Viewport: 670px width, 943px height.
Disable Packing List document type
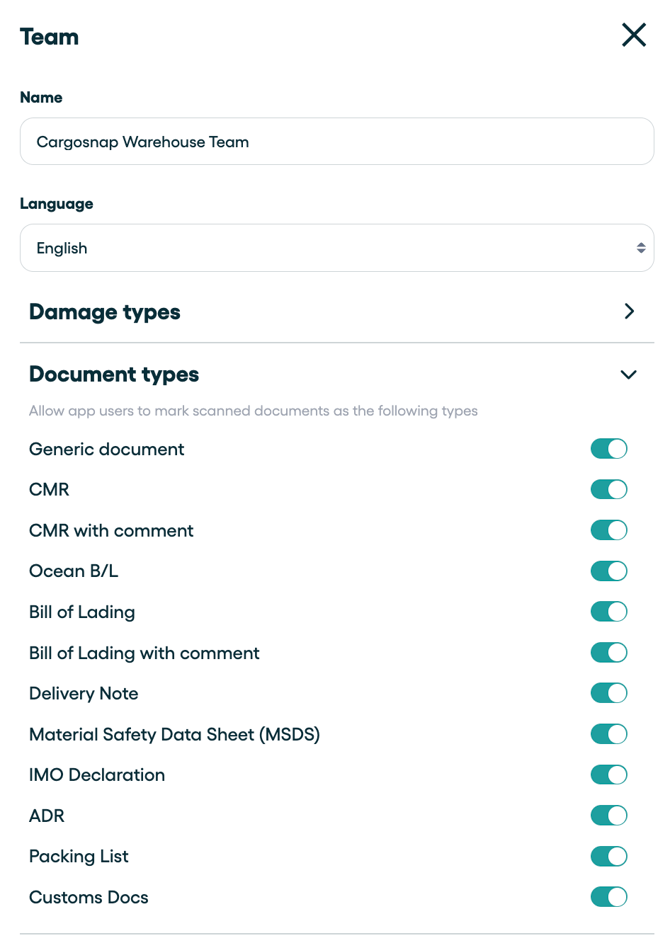(608, 856)
